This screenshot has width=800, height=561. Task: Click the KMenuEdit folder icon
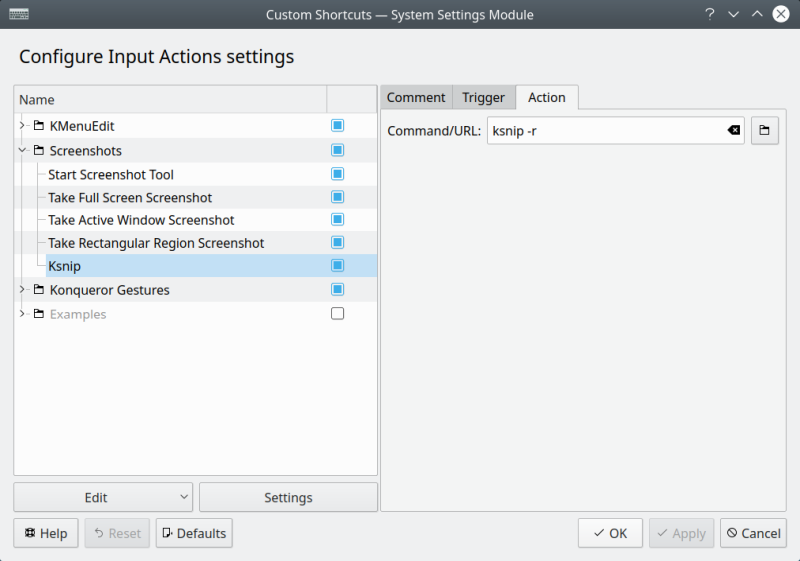39,126
